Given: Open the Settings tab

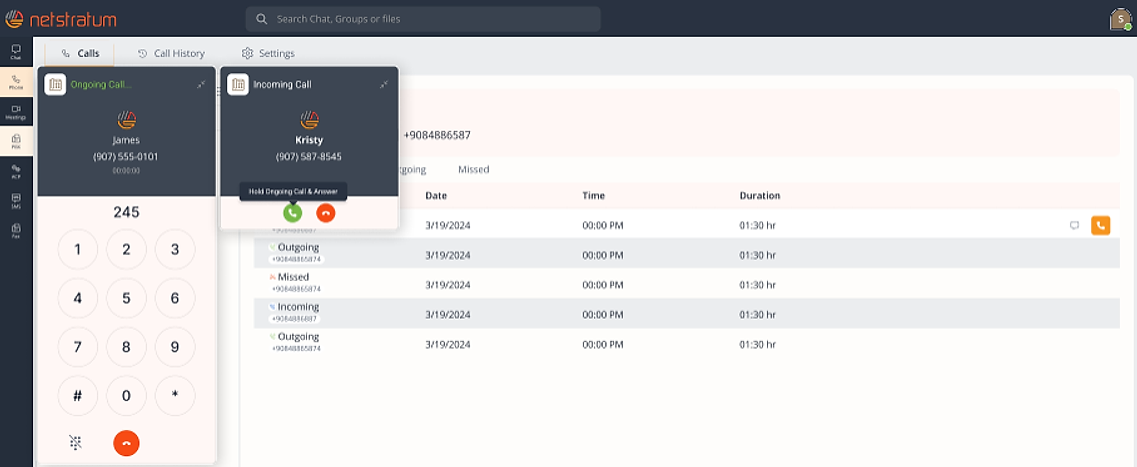Looking at the screenshot, I should 268,54.
